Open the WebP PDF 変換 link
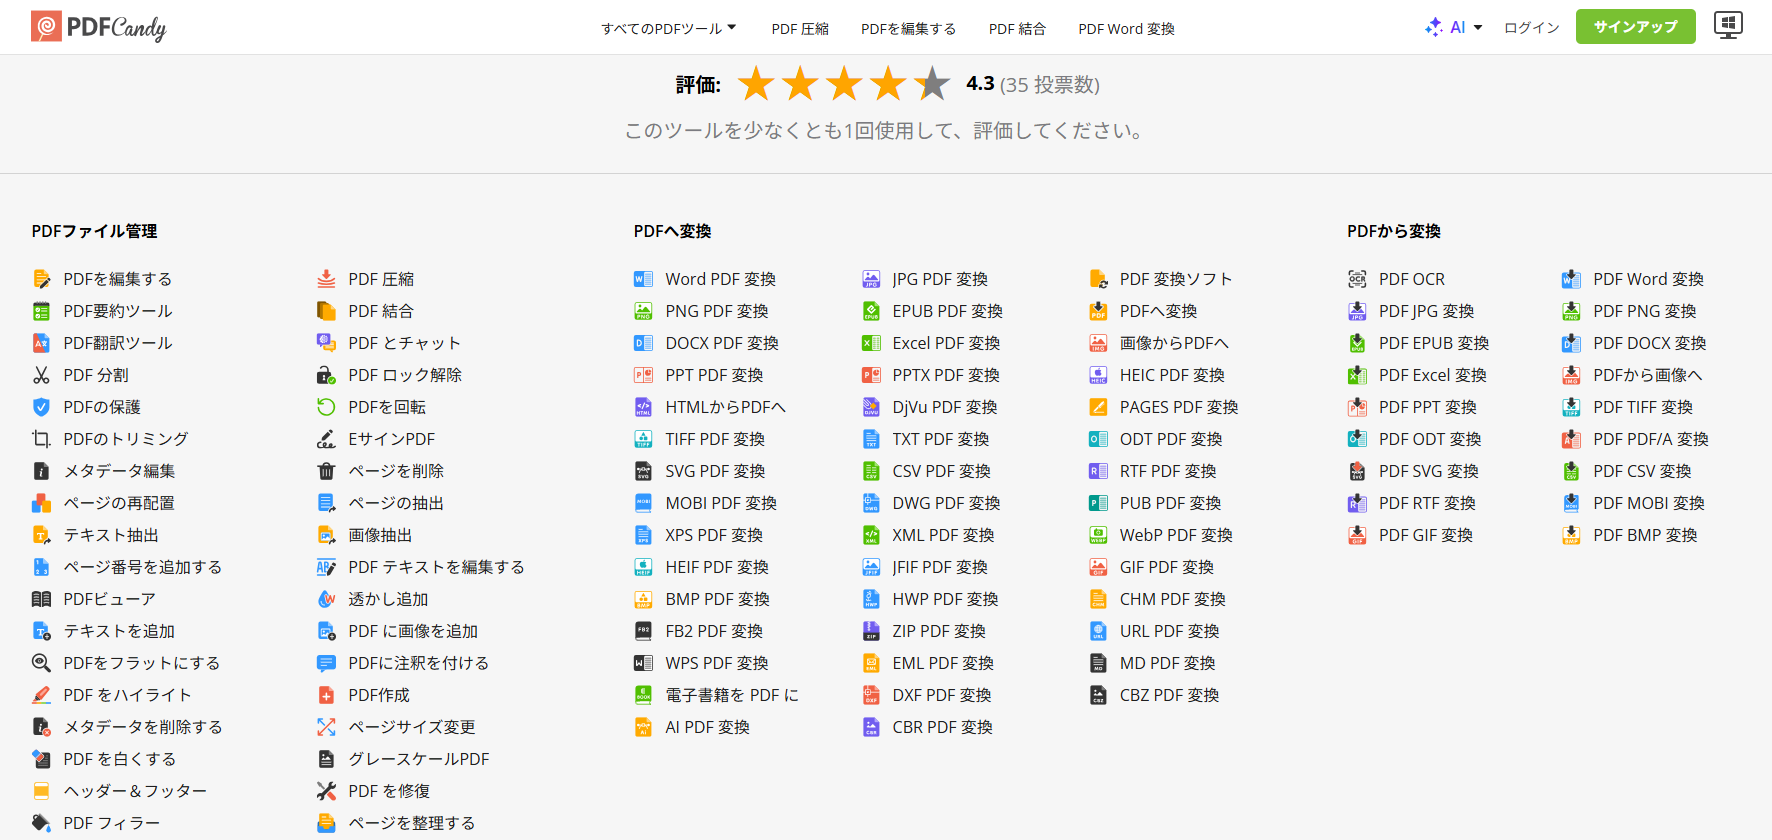Viewport: 1772px width, 840px height. (x=1176, y=535)
